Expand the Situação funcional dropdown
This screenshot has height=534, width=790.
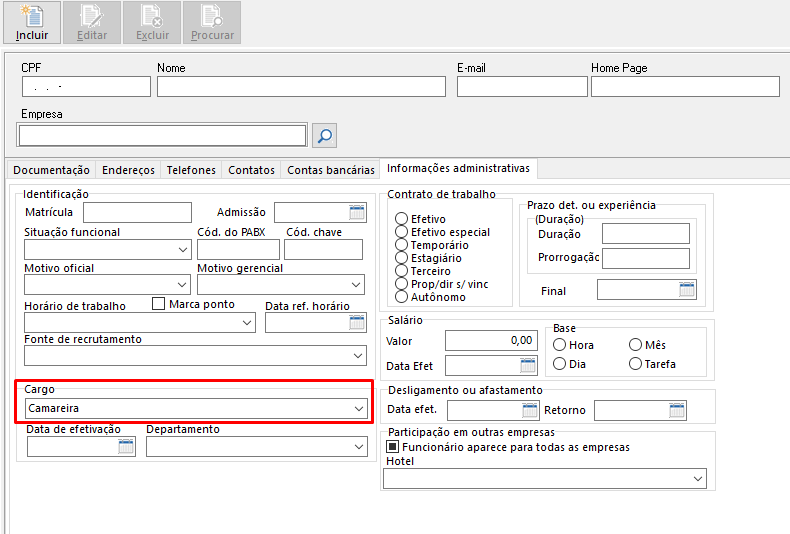[x=183, y=250]
